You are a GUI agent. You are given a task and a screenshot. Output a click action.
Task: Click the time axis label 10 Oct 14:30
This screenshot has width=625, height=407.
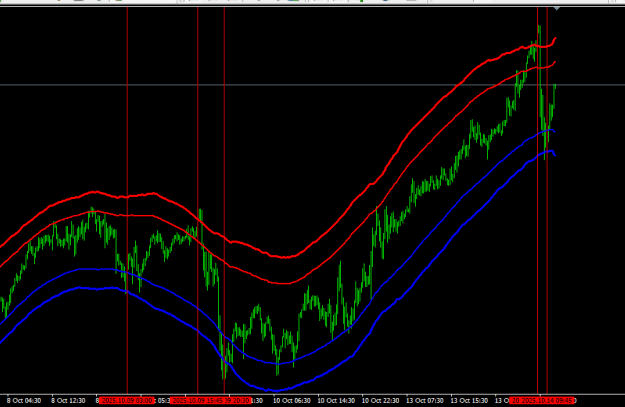pyautogui.click(x=336, y=400)
